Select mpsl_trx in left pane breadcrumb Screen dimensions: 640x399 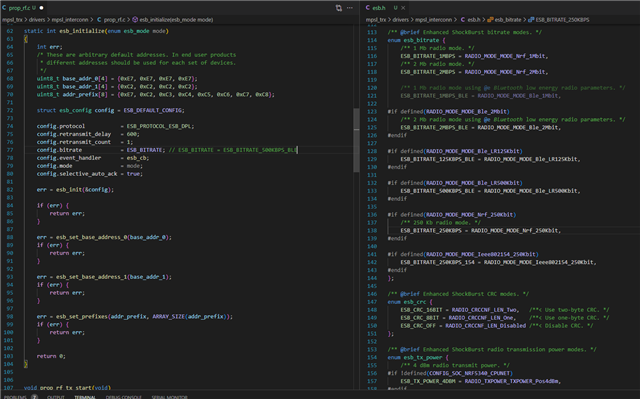click(12, 20)
